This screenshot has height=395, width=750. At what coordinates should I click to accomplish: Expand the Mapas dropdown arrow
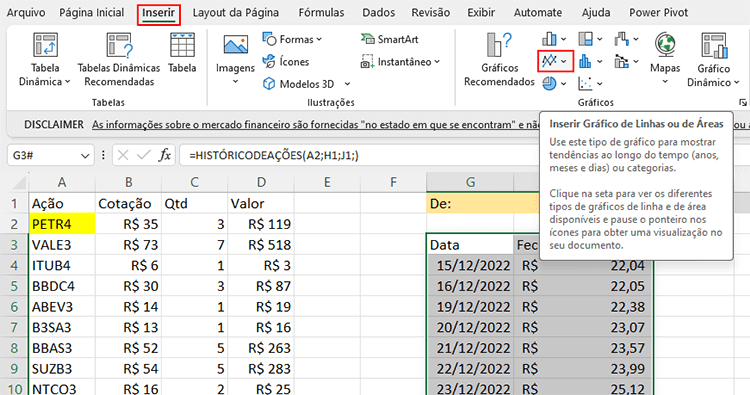coord(665,82)
